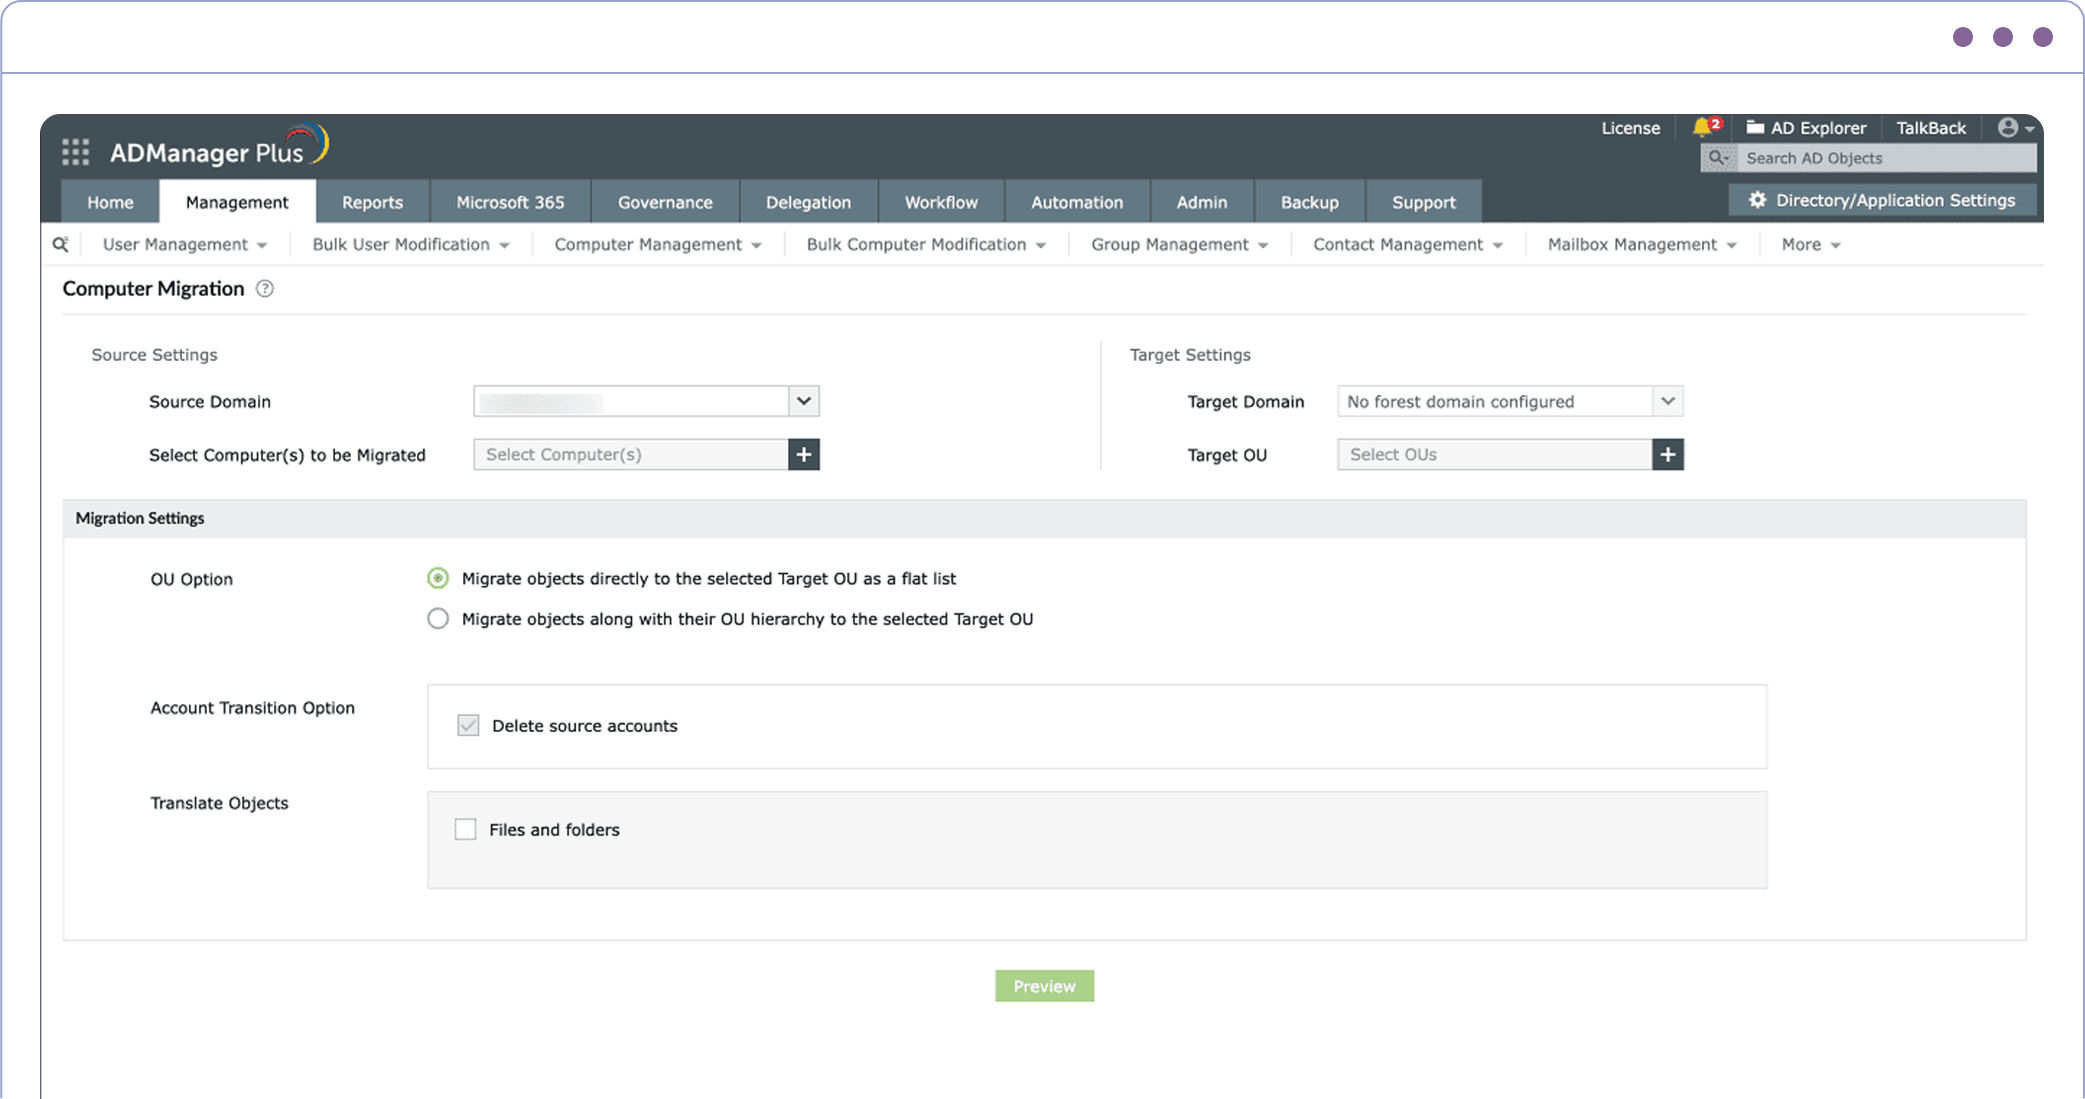The height and width of the screenshot is (1099, 2085).
Task: Click the Search AD Objects field
Action: tap(1885, 158)
